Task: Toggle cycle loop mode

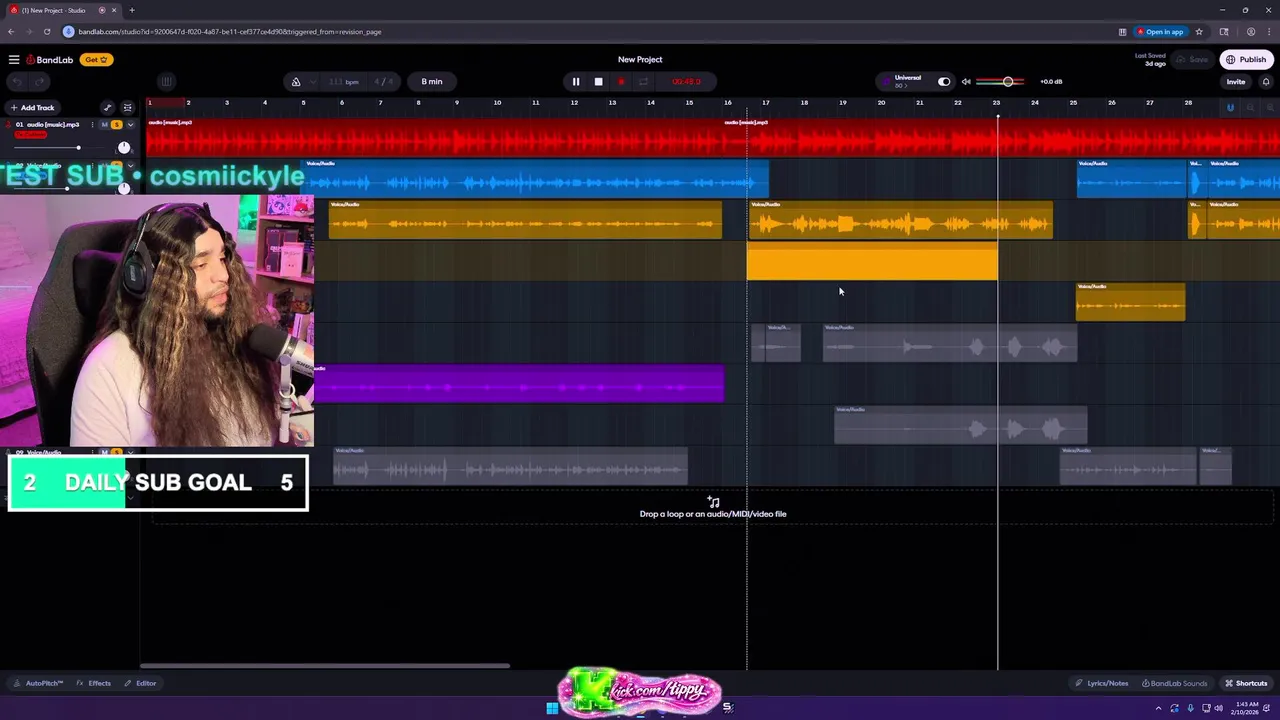Action: click(643, 82)
